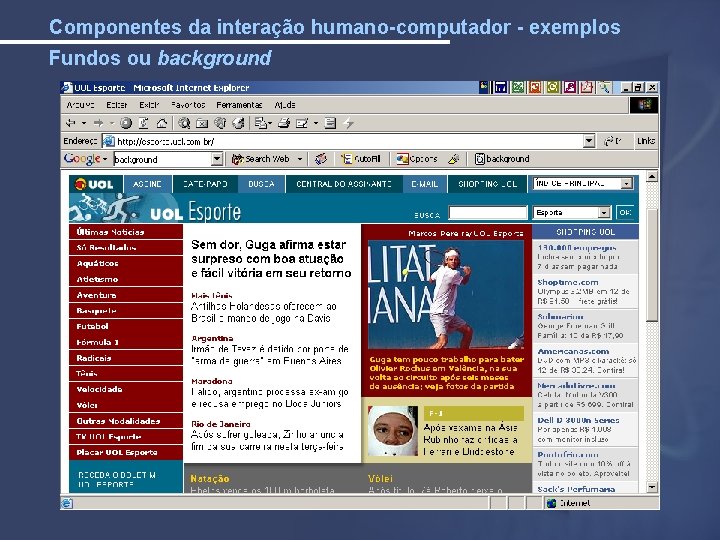Click the Google logo on the toolbar

[x=82, y=159]
